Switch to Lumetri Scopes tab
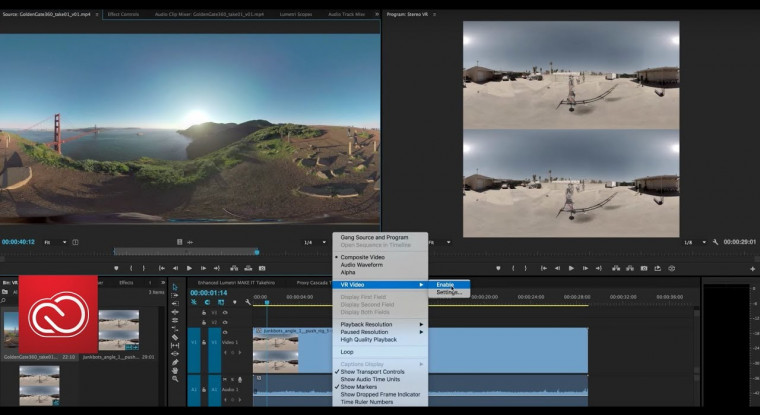This screenshot has height=415, width=760. tap(296, 15)
